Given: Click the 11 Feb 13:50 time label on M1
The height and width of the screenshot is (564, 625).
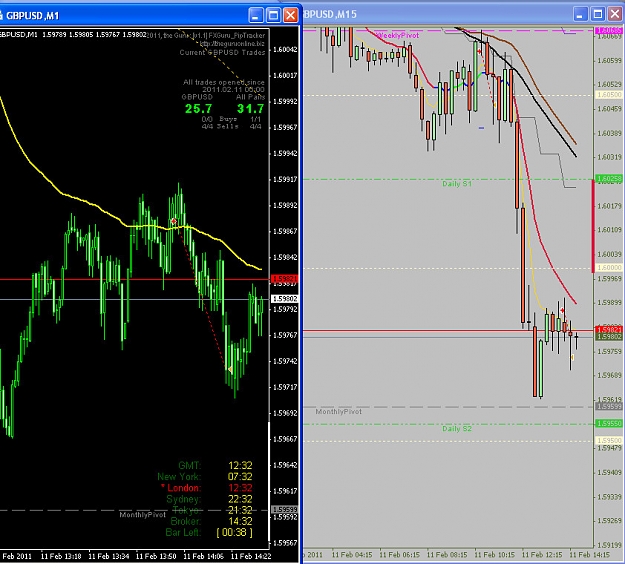Looking at the screenshot, I should [156, 556].
